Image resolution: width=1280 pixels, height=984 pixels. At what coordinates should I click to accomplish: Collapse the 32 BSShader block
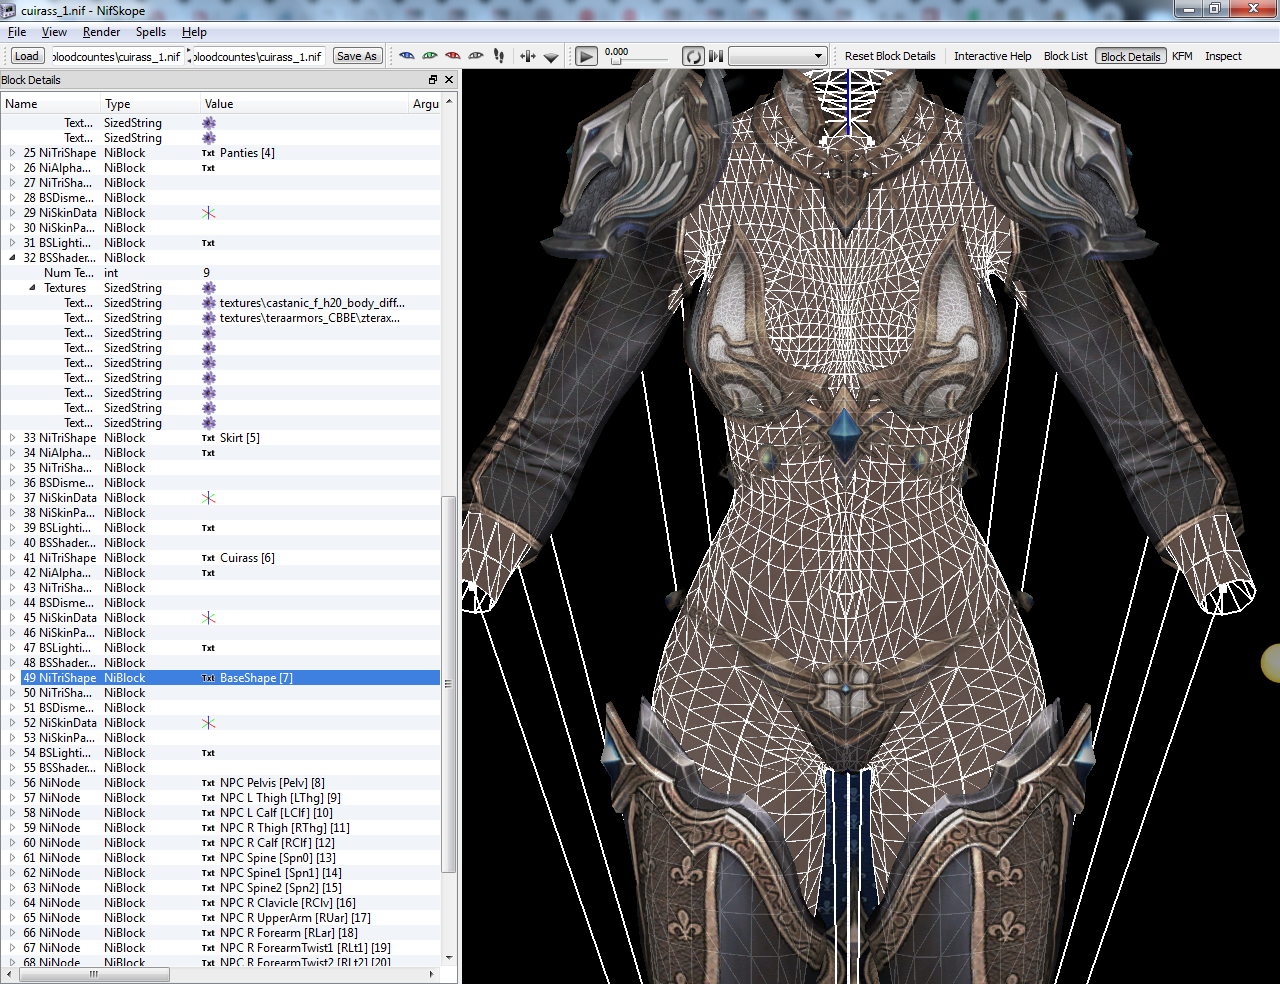coord(12,258)
